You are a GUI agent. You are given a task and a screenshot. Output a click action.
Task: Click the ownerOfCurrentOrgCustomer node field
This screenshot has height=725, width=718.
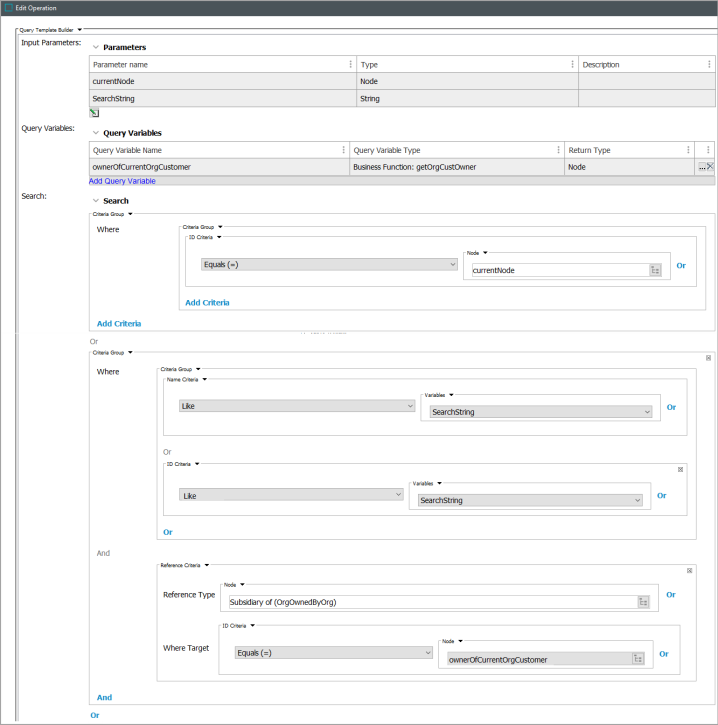click(x=540, y=659)
